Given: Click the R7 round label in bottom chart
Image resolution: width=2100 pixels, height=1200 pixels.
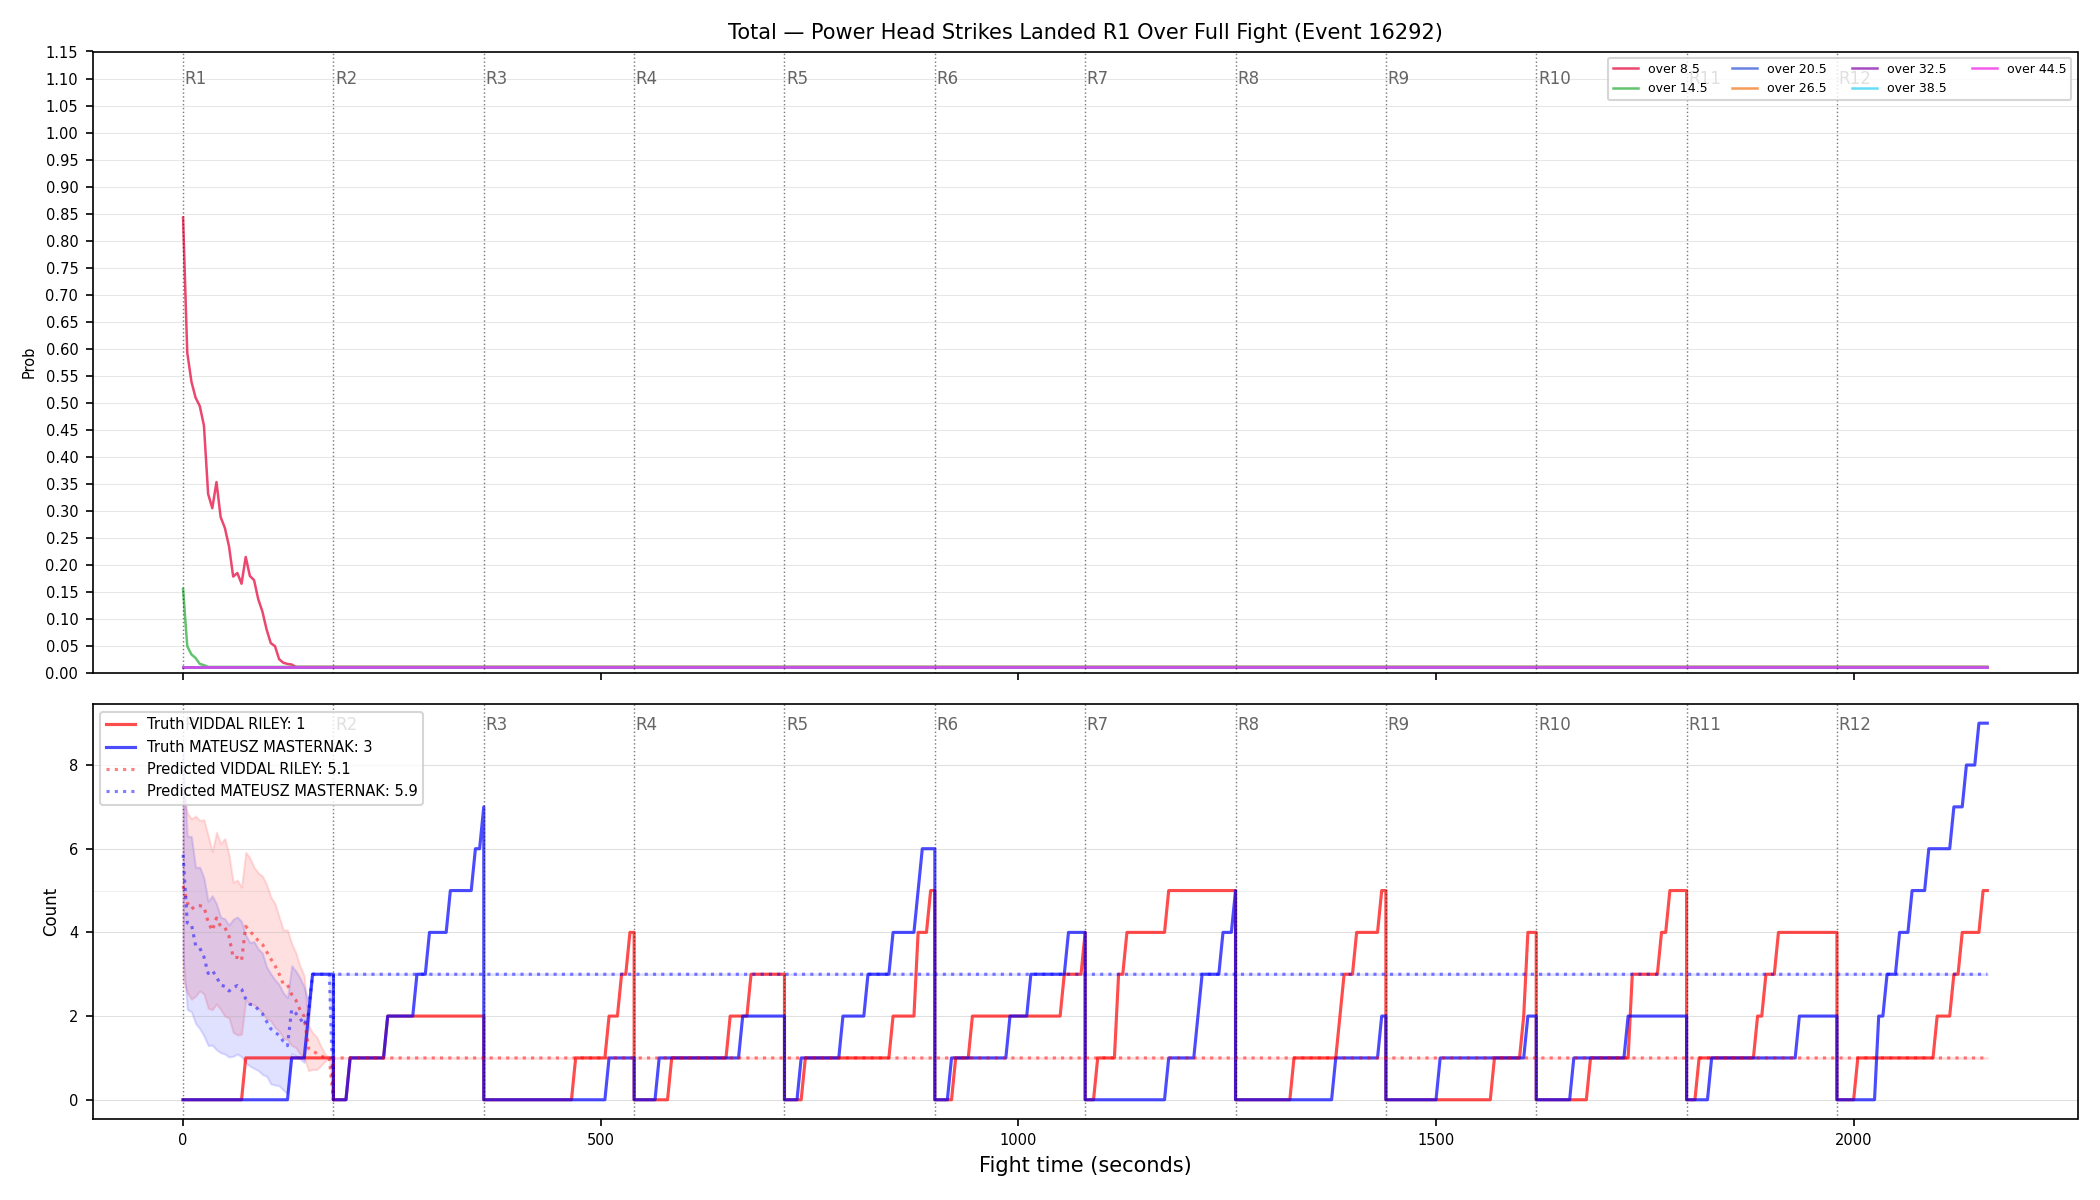Looking at the screenshot, I should point(1097,724).
